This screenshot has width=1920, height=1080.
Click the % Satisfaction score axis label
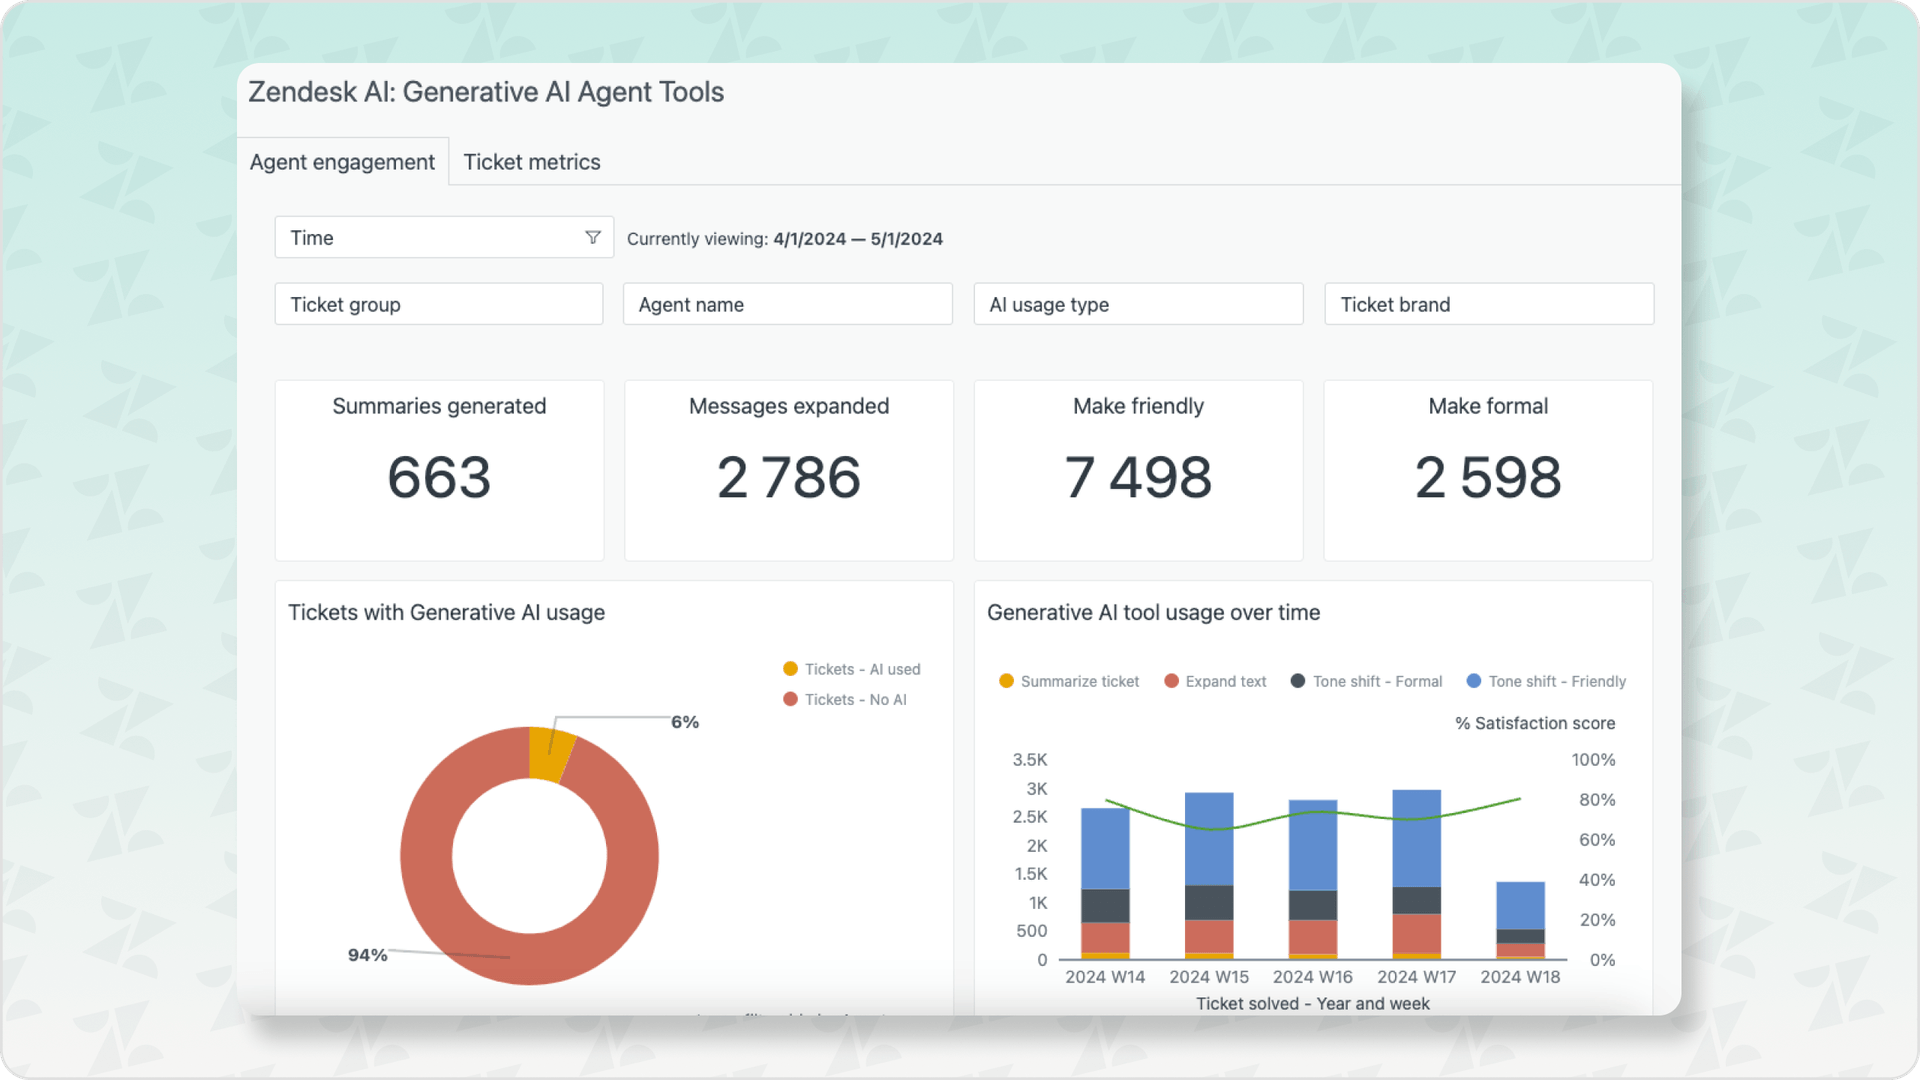point(1535,723)
